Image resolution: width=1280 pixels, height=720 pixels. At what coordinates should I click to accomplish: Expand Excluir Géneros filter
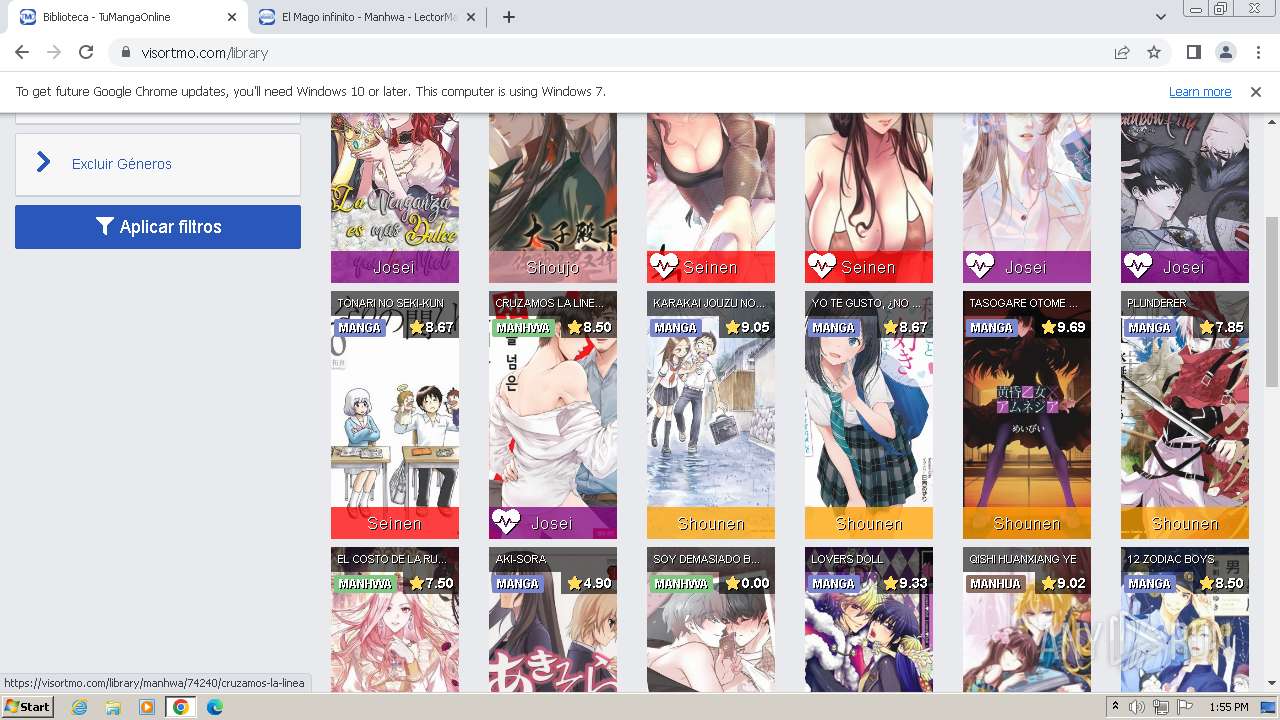[158, 164]
